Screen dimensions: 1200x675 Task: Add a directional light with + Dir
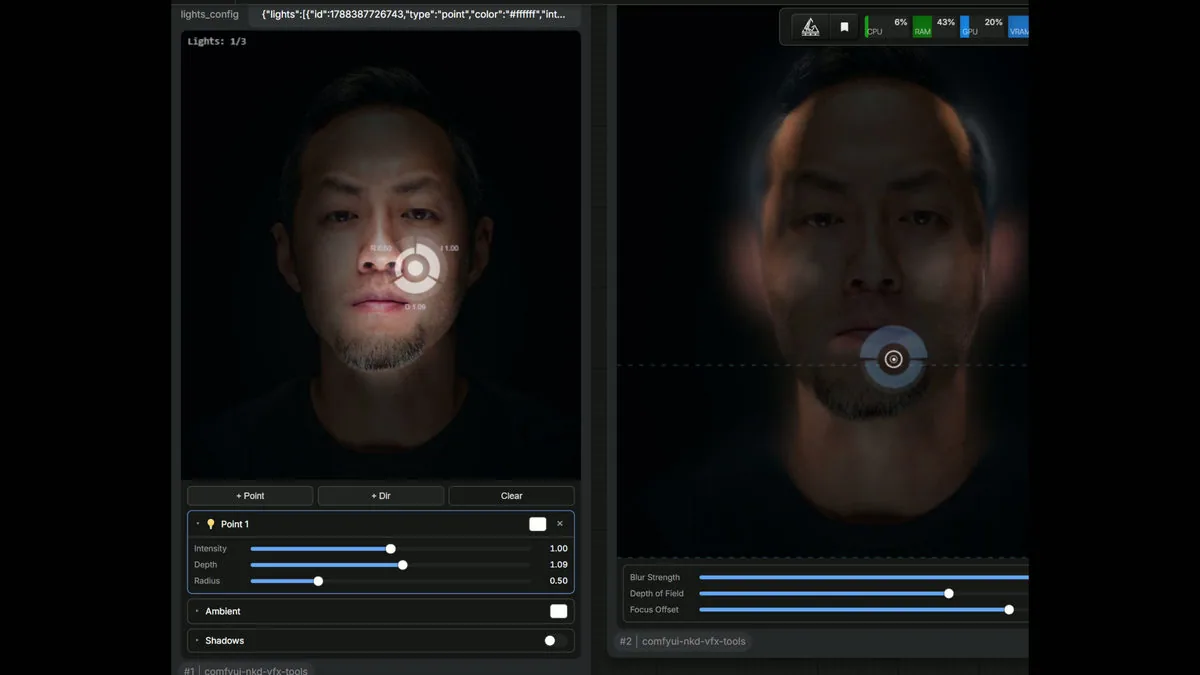(381, 496)
